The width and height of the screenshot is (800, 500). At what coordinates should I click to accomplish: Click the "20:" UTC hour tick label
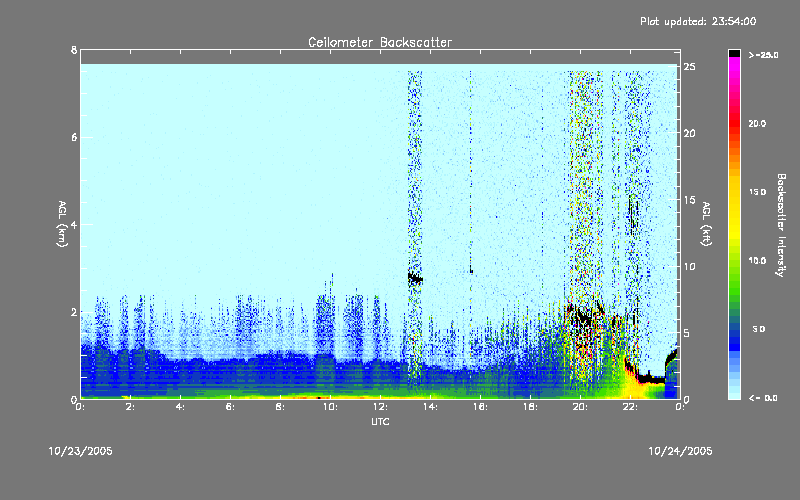click(x=580, y=407)
